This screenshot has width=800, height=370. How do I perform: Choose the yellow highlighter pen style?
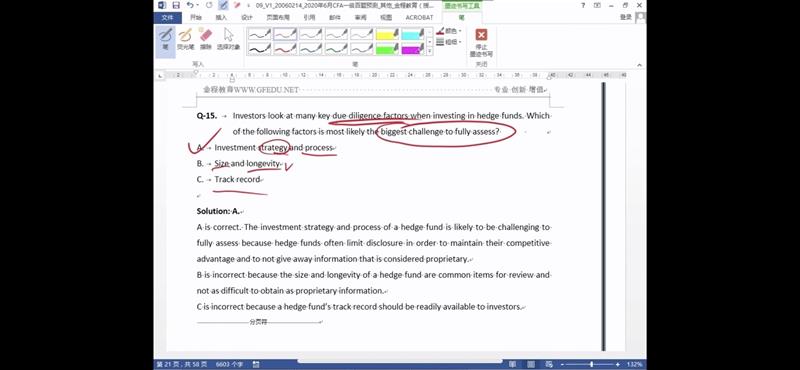pos(387,34)
